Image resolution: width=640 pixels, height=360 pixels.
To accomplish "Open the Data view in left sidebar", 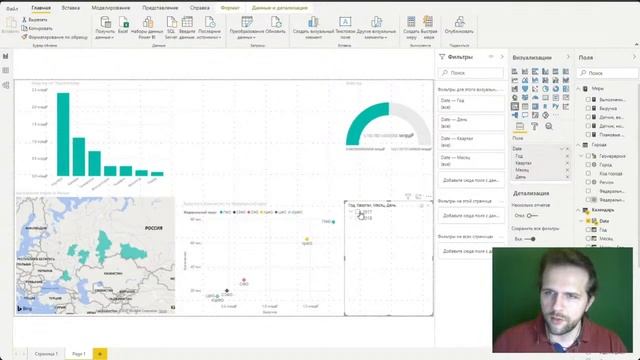I will coord(6,71).
